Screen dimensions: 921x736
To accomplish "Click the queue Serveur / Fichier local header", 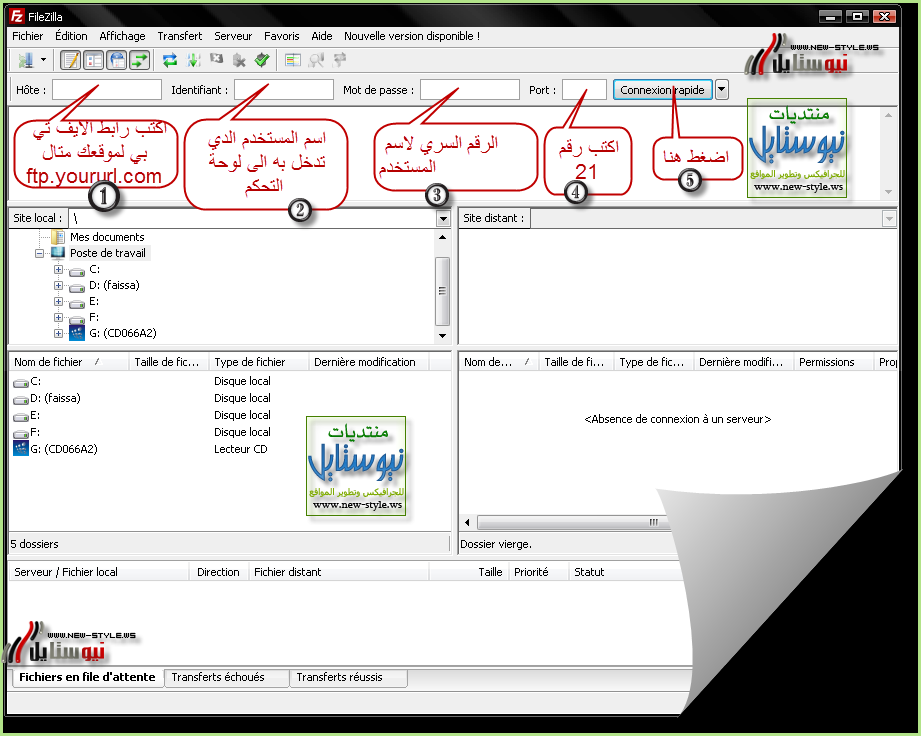I will pyautogui.click(x=99, y=572).
